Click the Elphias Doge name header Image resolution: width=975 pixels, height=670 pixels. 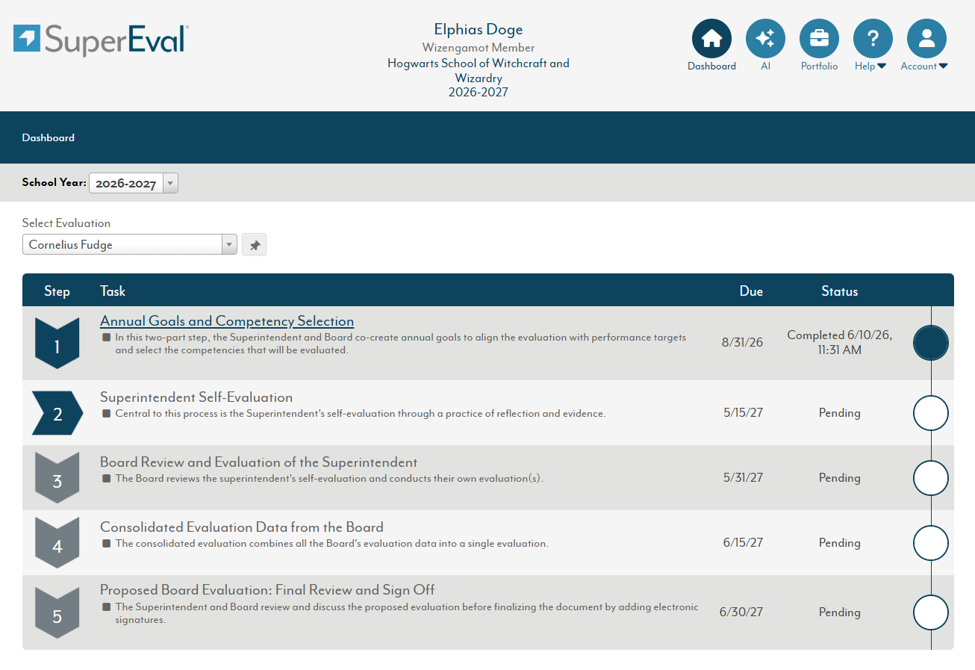478,29
